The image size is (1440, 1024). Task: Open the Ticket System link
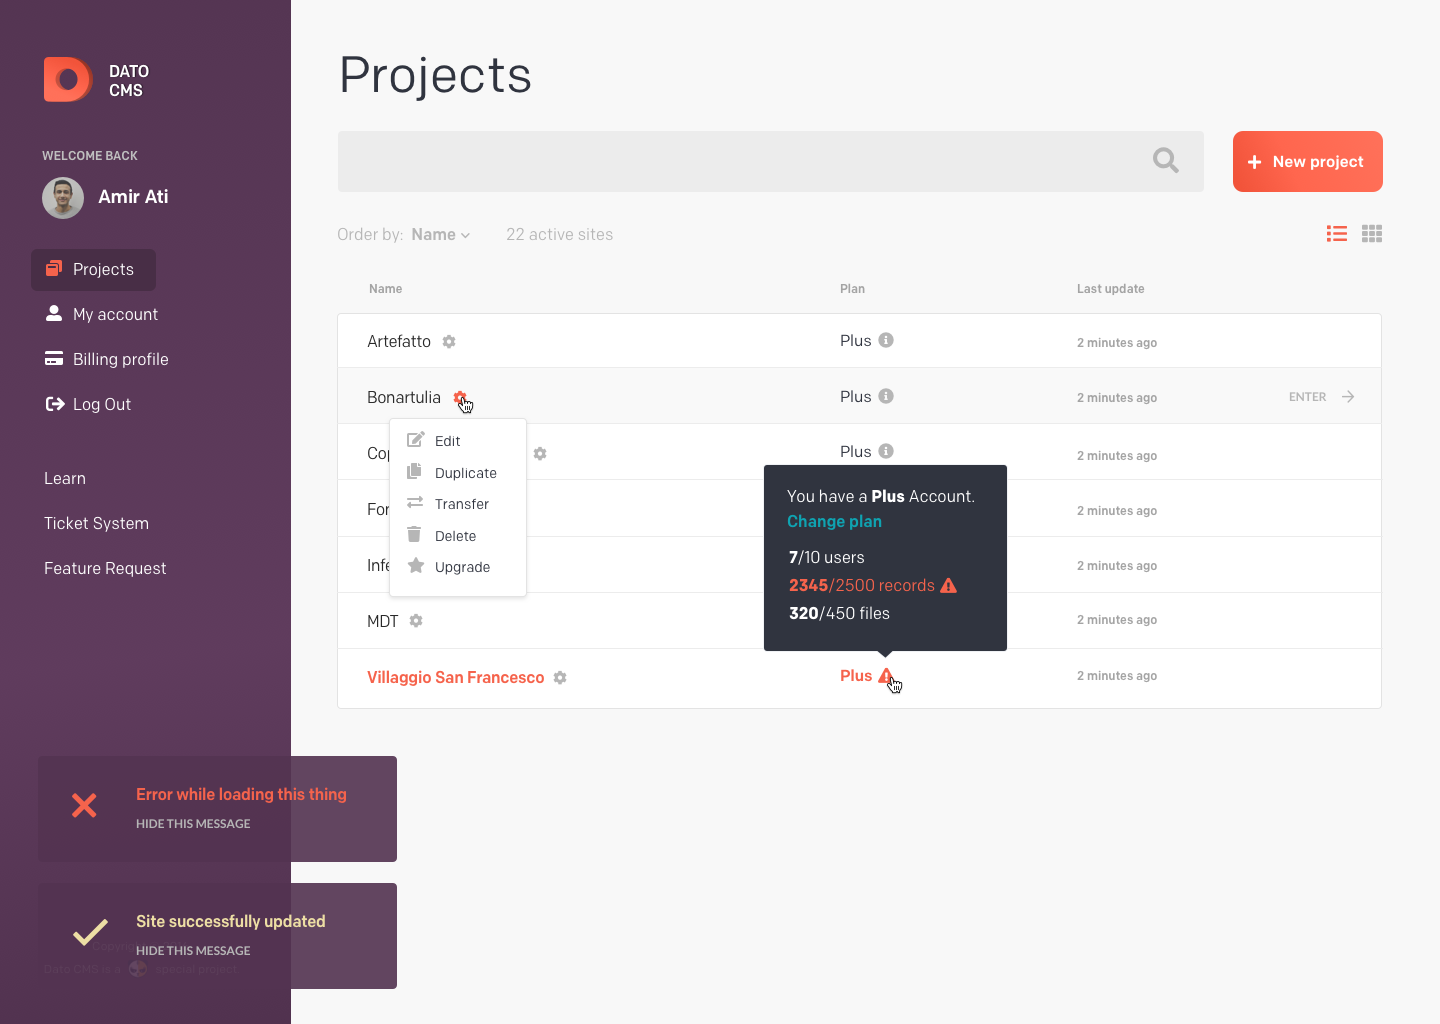point(96,523)
